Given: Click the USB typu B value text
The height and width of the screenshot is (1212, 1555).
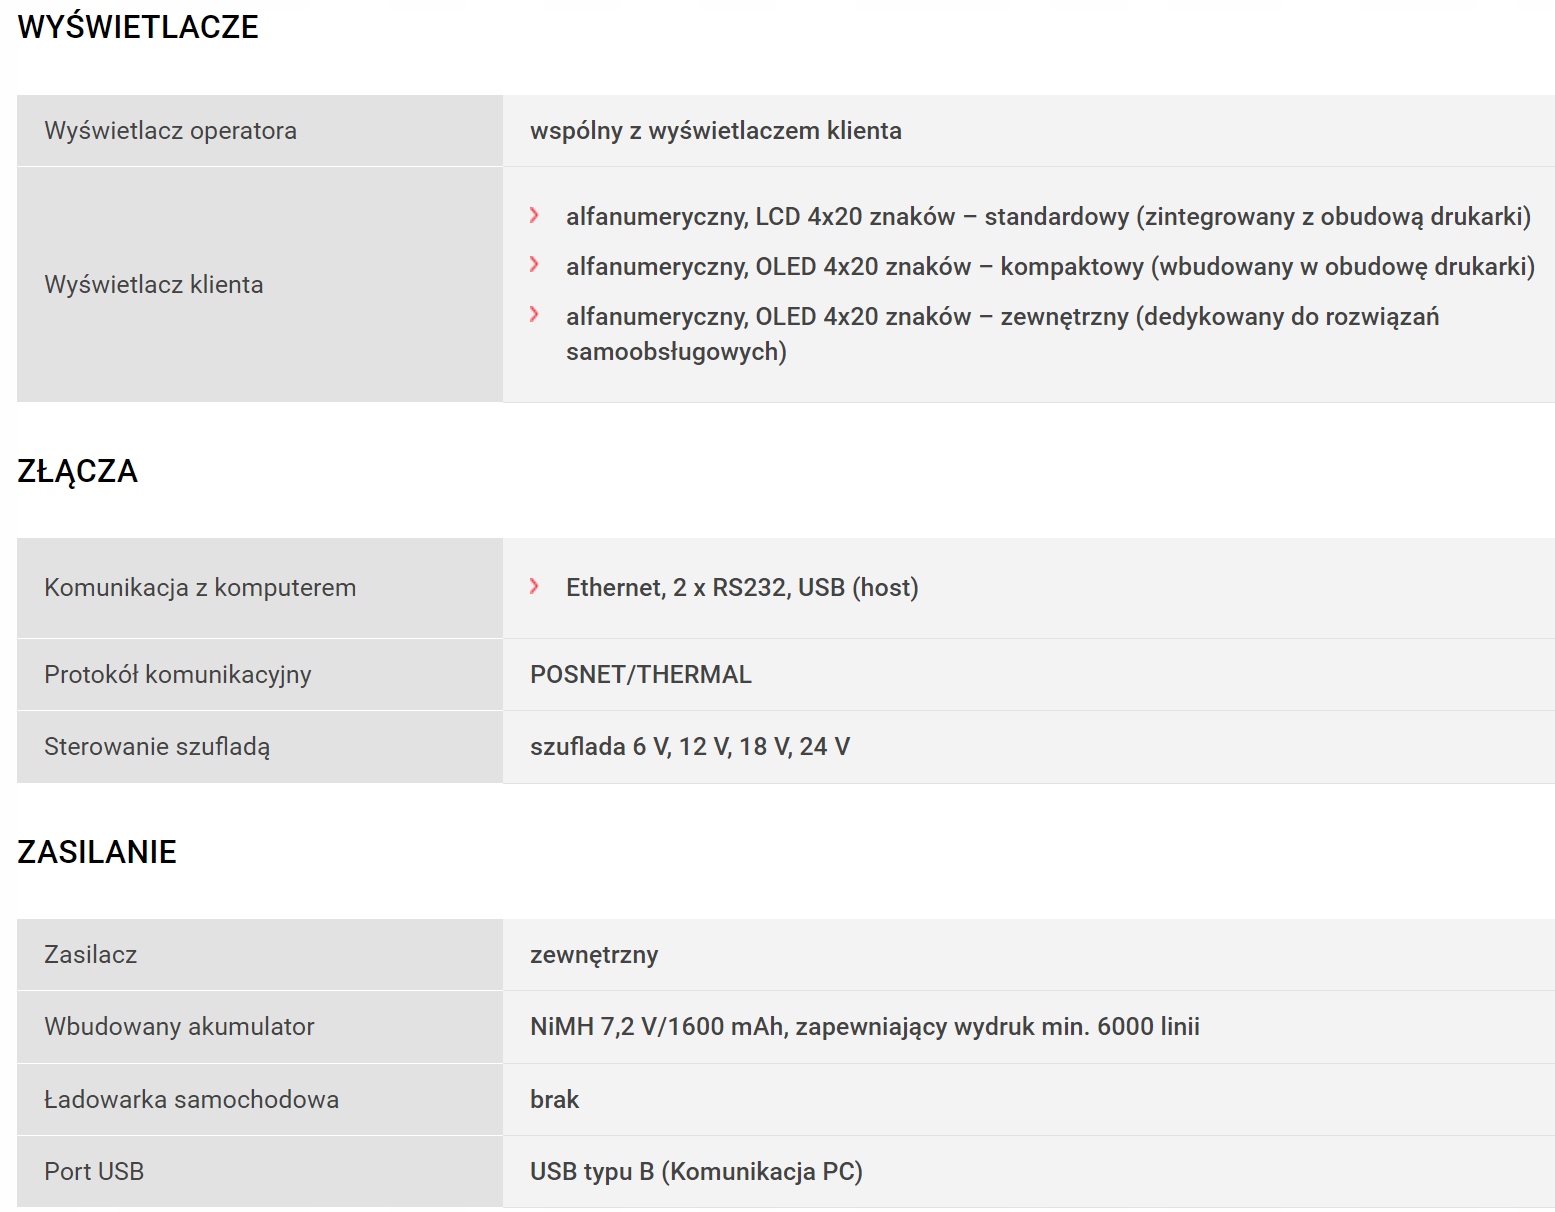Looking at the screenshot, I should click(696, 1172).
